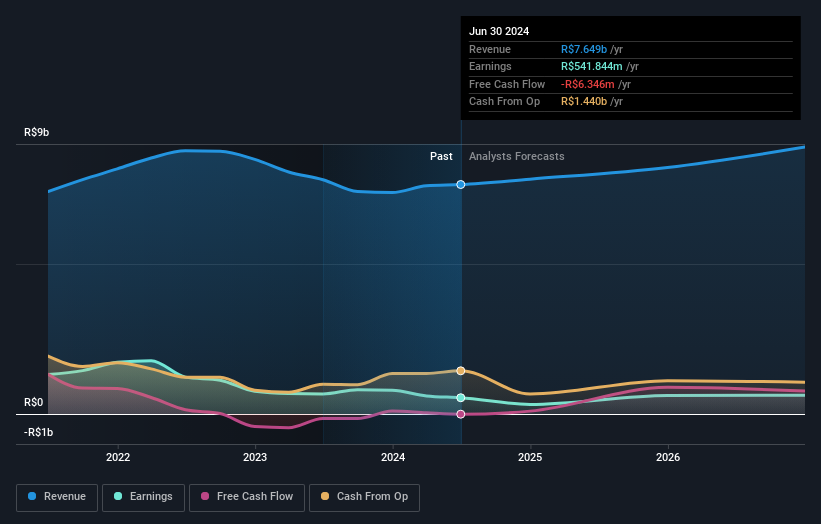Viewport: 821px width, 524px height.
Task: Click the 2023 x-axis label
Action: pyautogui.click(x=255, y=457)
